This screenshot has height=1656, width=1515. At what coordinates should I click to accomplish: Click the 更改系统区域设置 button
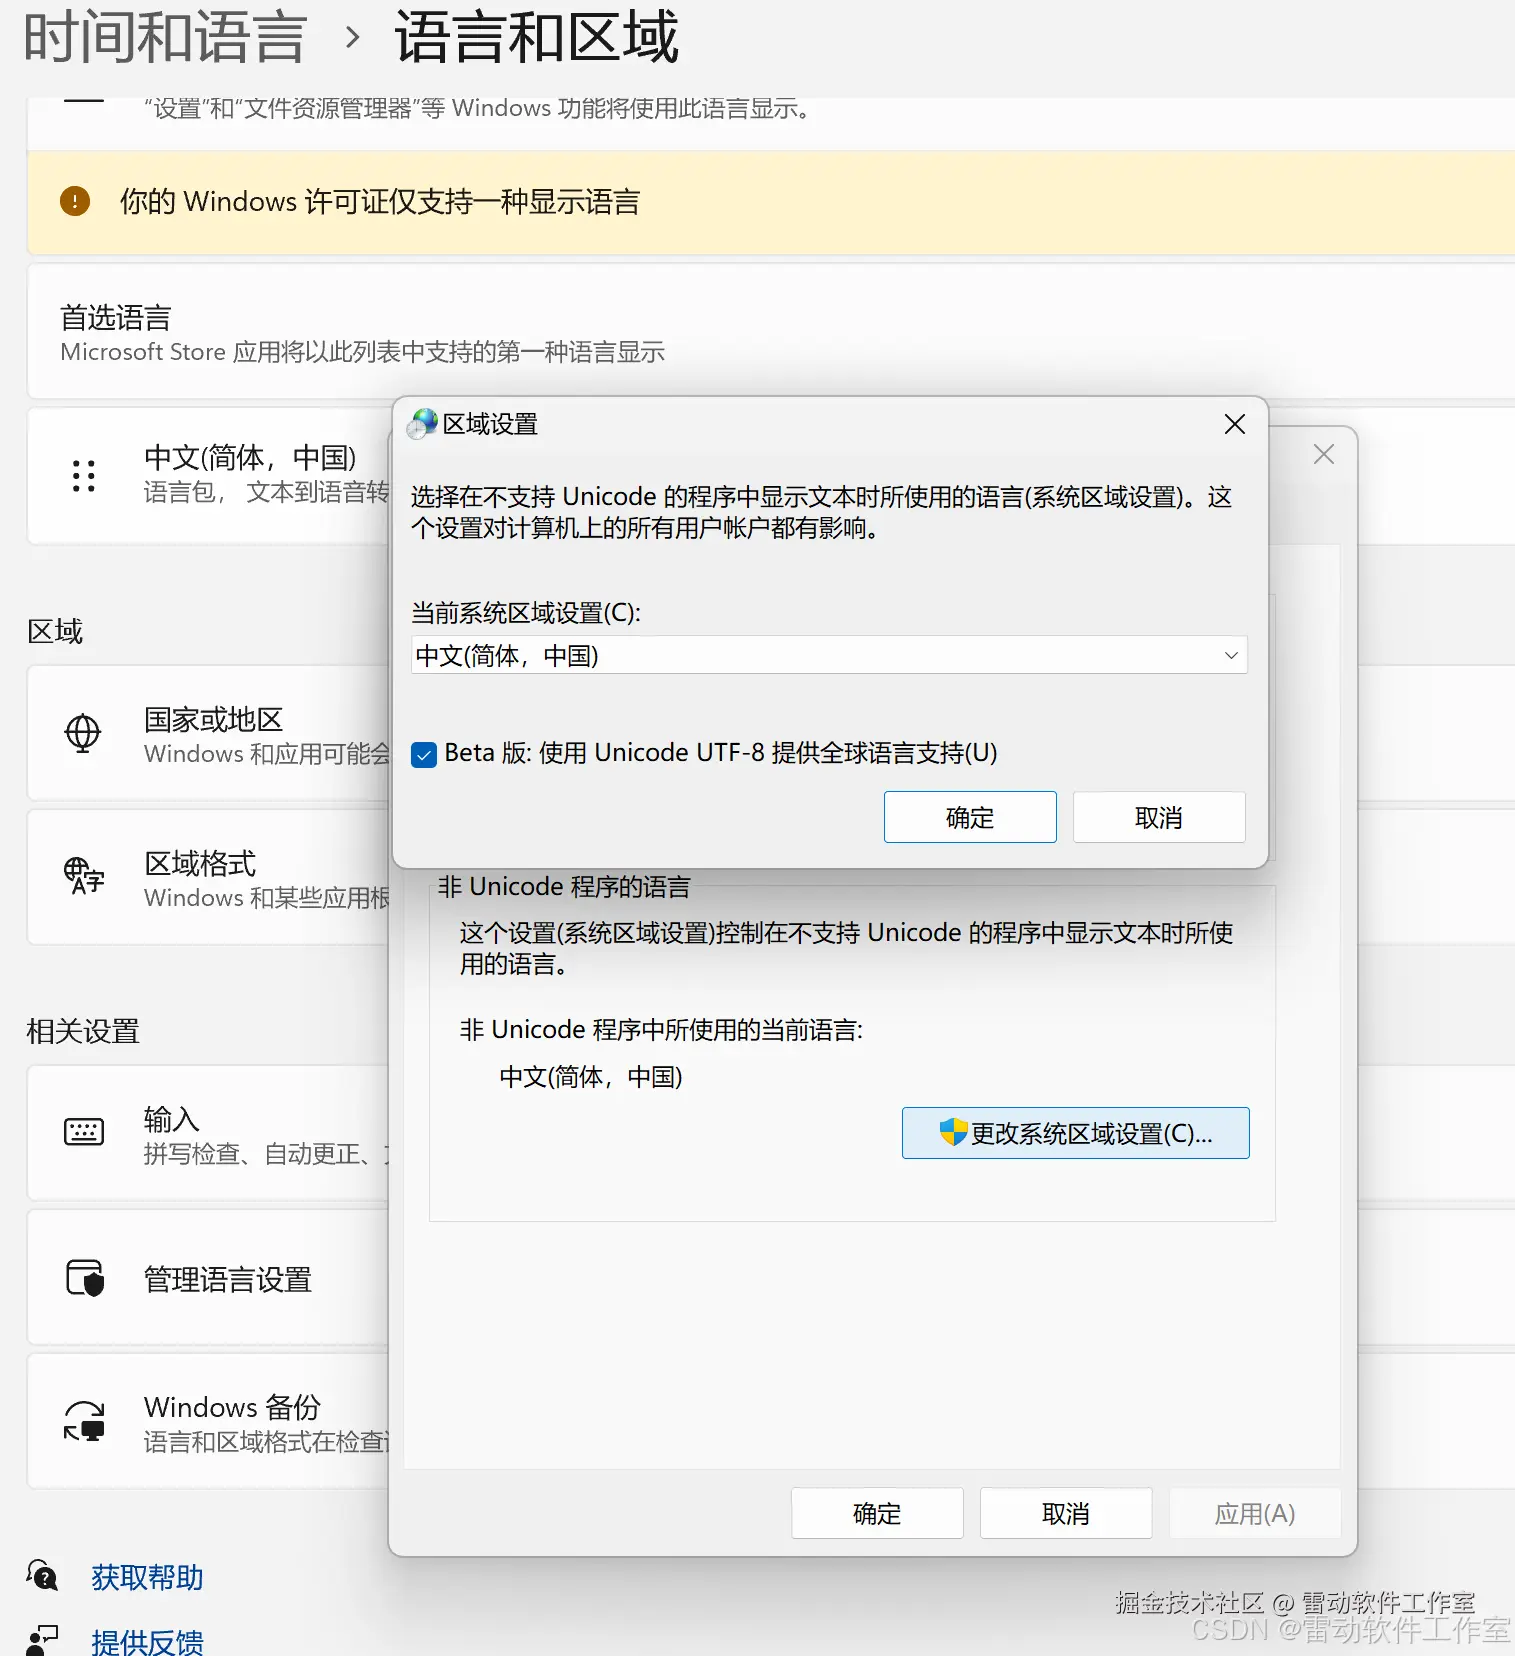tap(1076, 1133)
